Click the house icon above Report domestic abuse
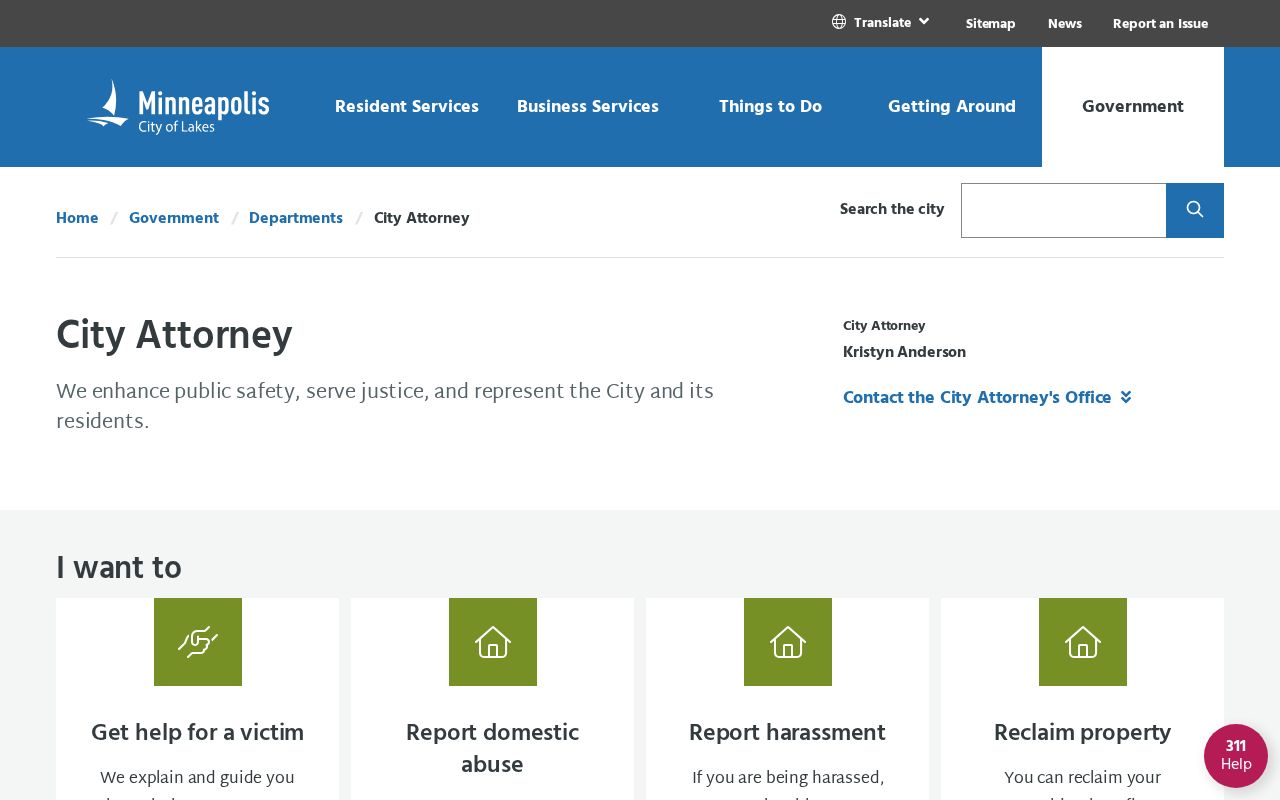This screenshot has width=1280, height=800. pos(493,642)
